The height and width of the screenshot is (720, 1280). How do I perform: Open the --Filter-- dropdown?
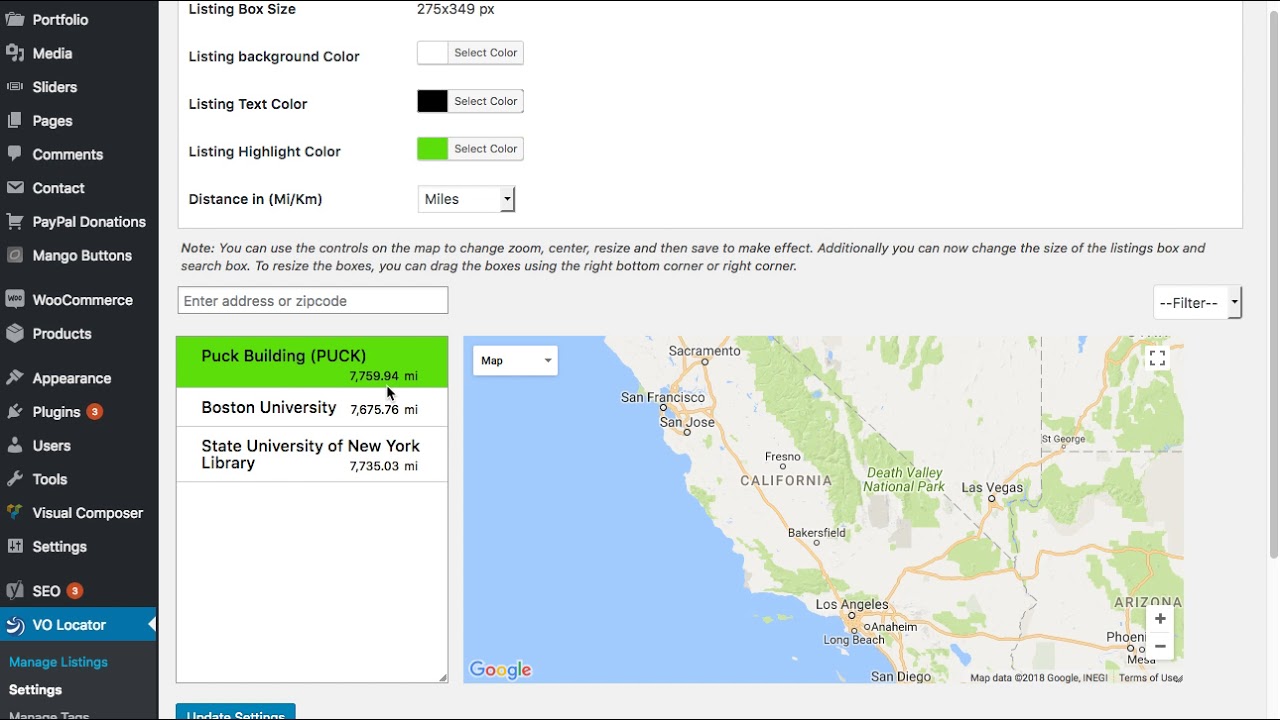click(1197, 303)
